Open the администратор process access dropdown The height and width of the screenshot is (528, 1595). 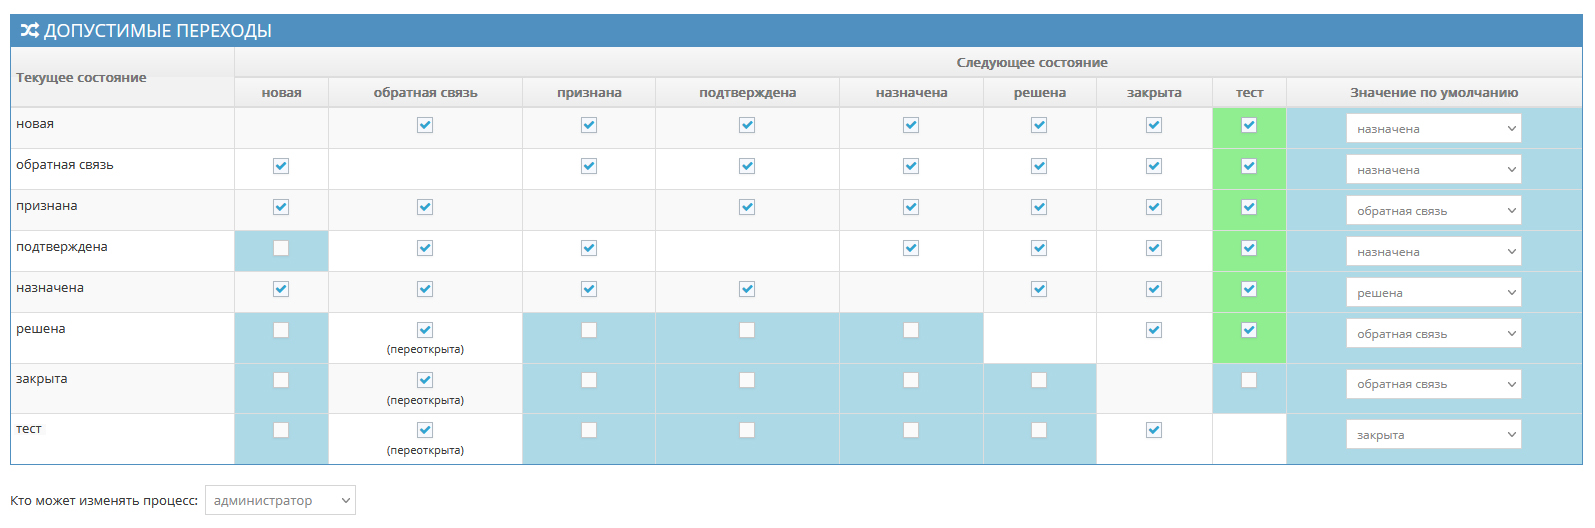pos(280,500)
